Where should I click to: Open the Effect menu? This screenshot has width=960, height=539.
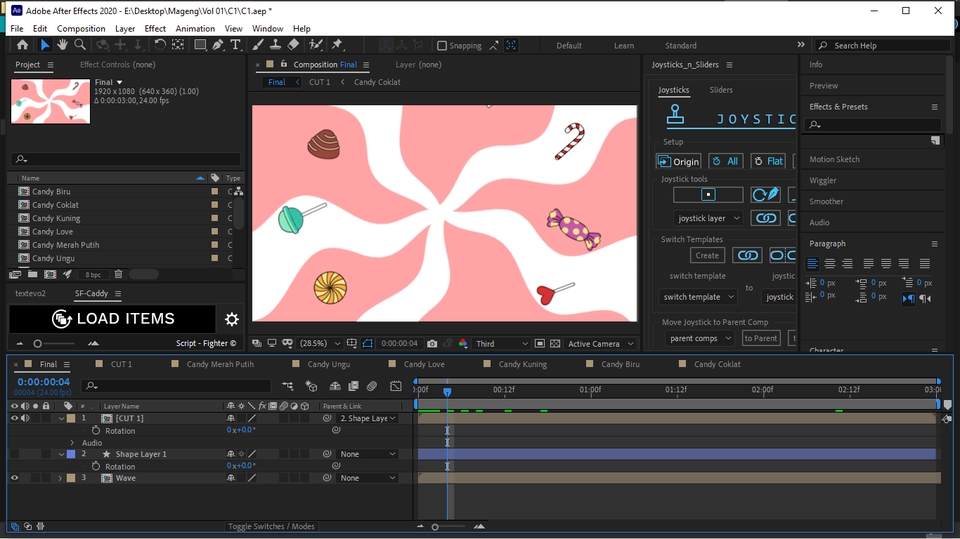pos(155,28)
